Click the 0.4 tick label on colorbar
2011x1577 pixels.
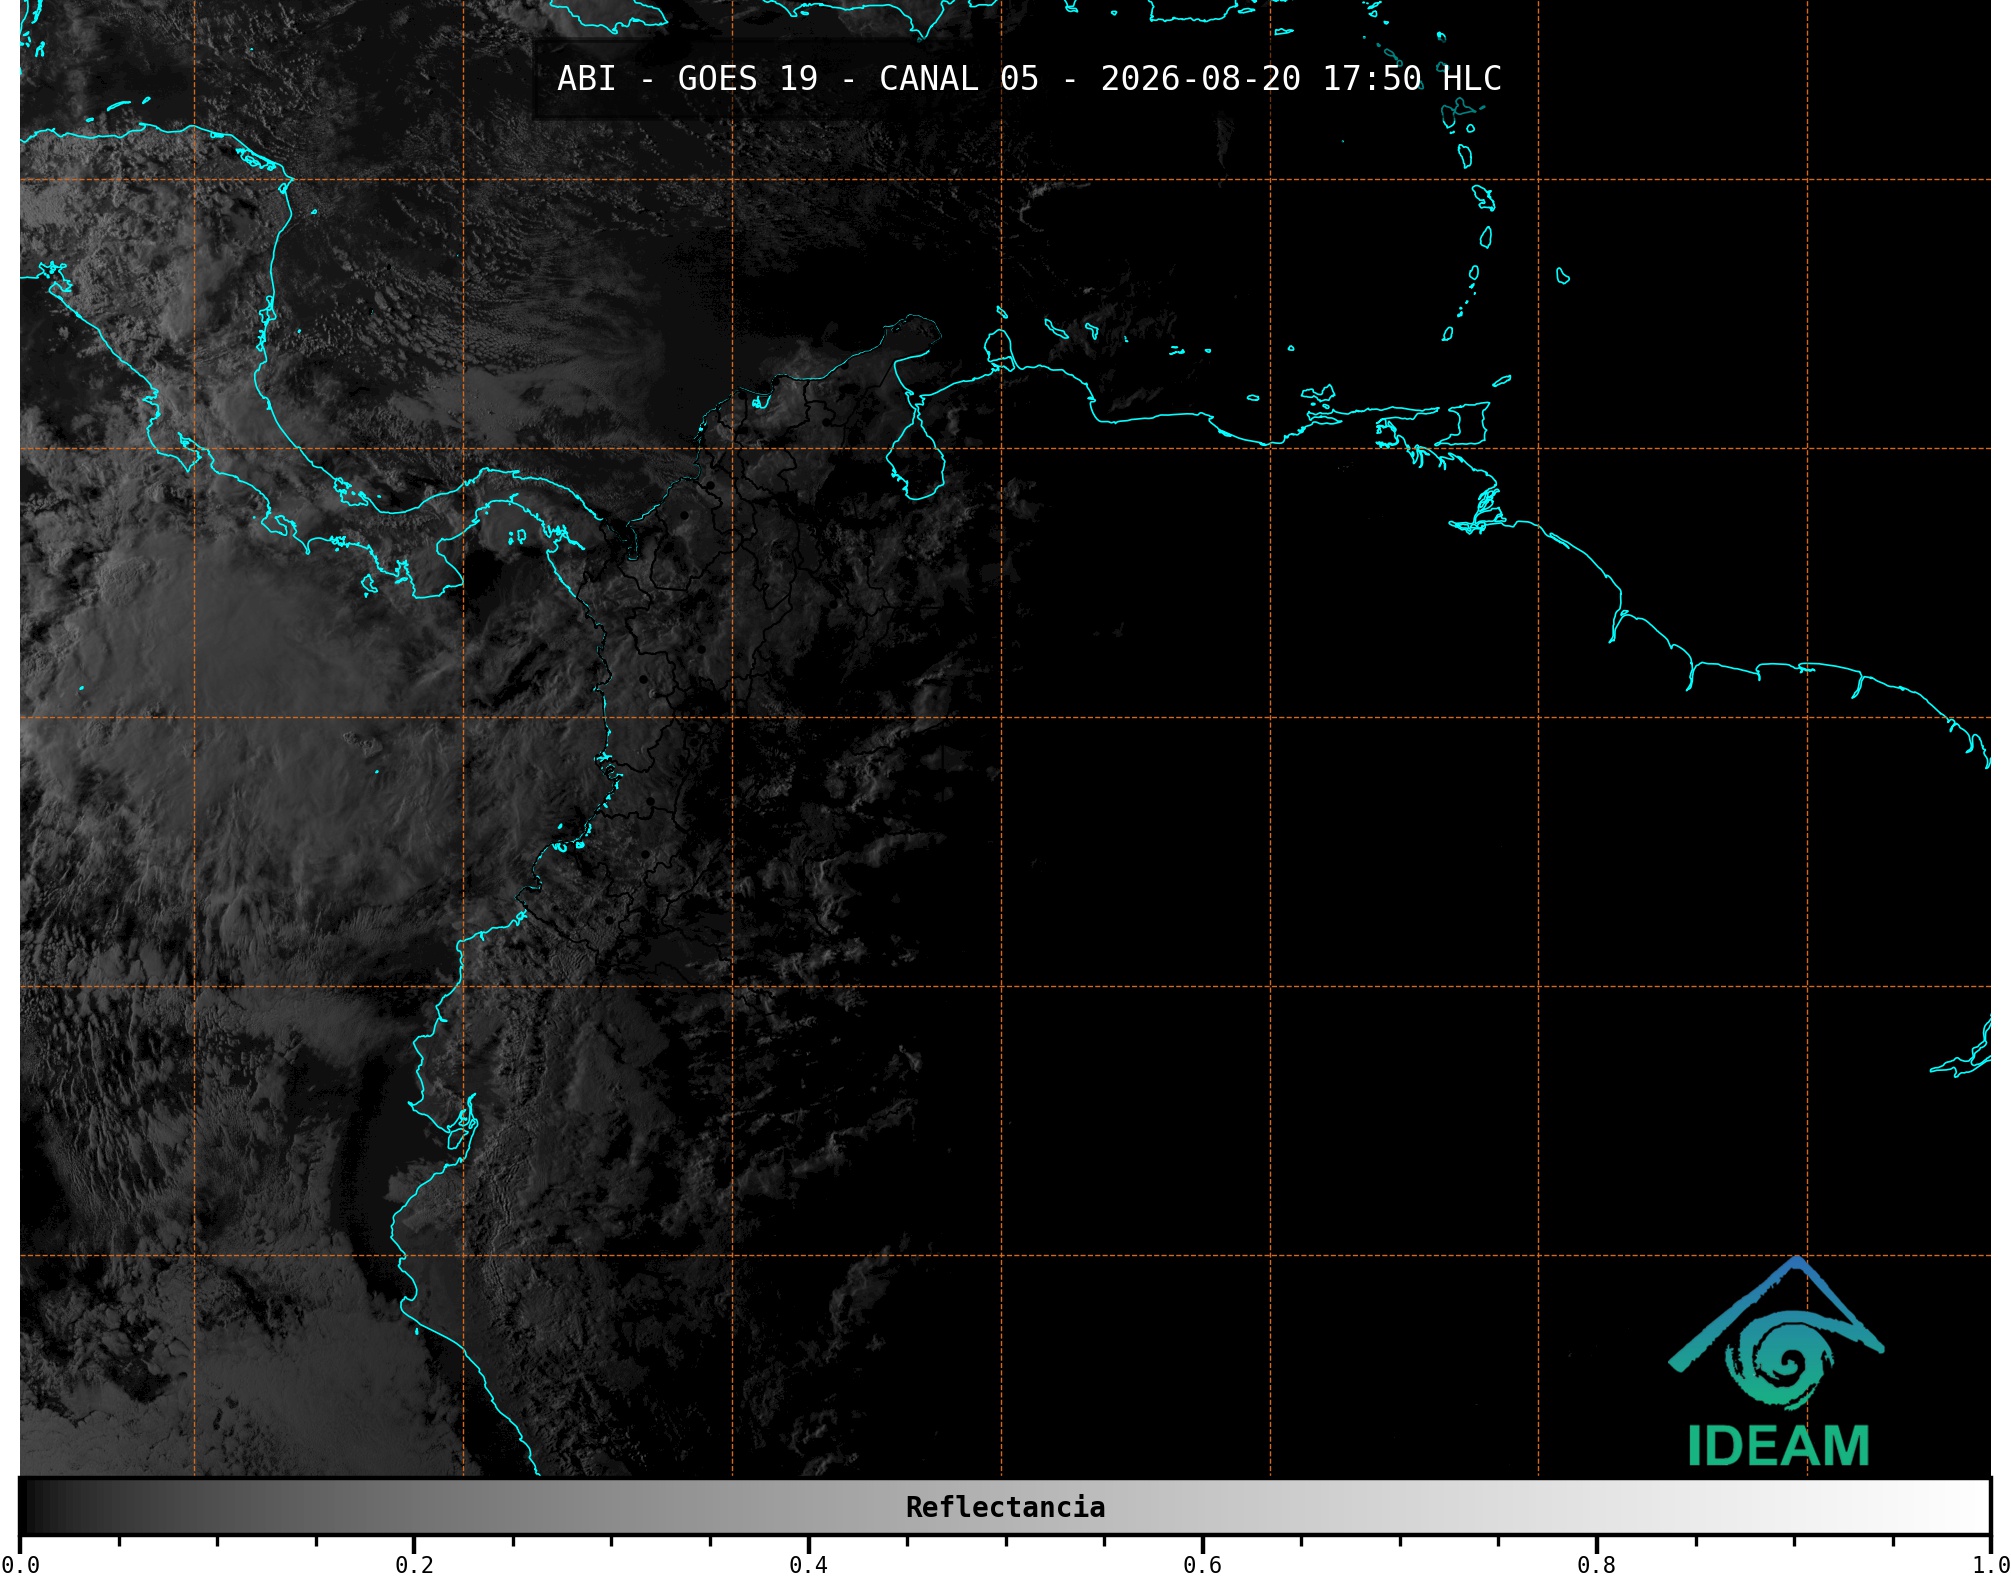808,1564
